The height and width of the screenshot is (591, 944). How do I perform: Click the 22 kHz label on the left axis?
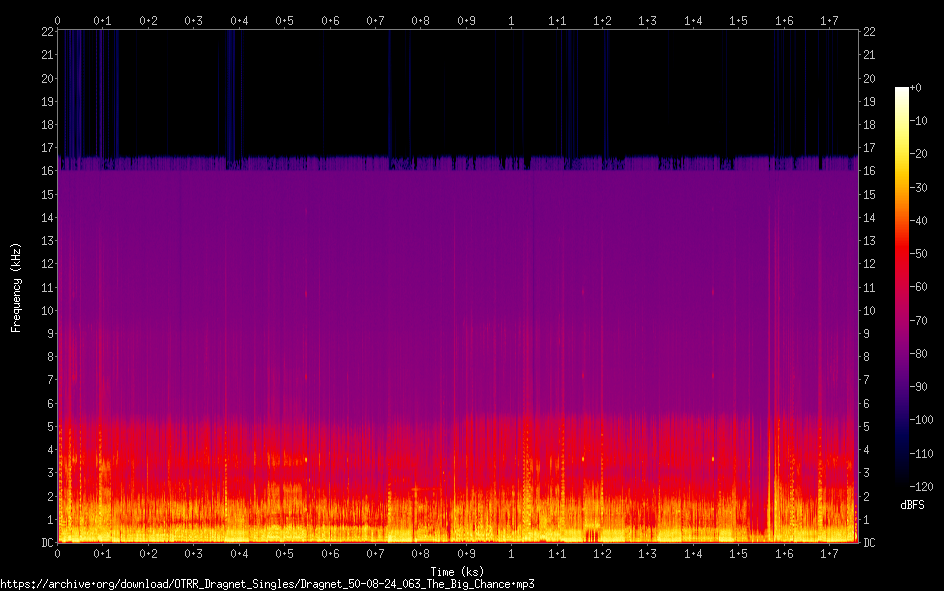point(46,33)
